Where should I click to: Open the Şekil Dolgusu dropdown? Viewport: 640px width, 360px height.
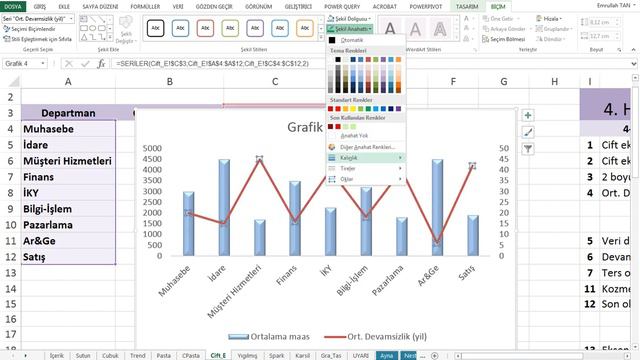tap(349, 19)
